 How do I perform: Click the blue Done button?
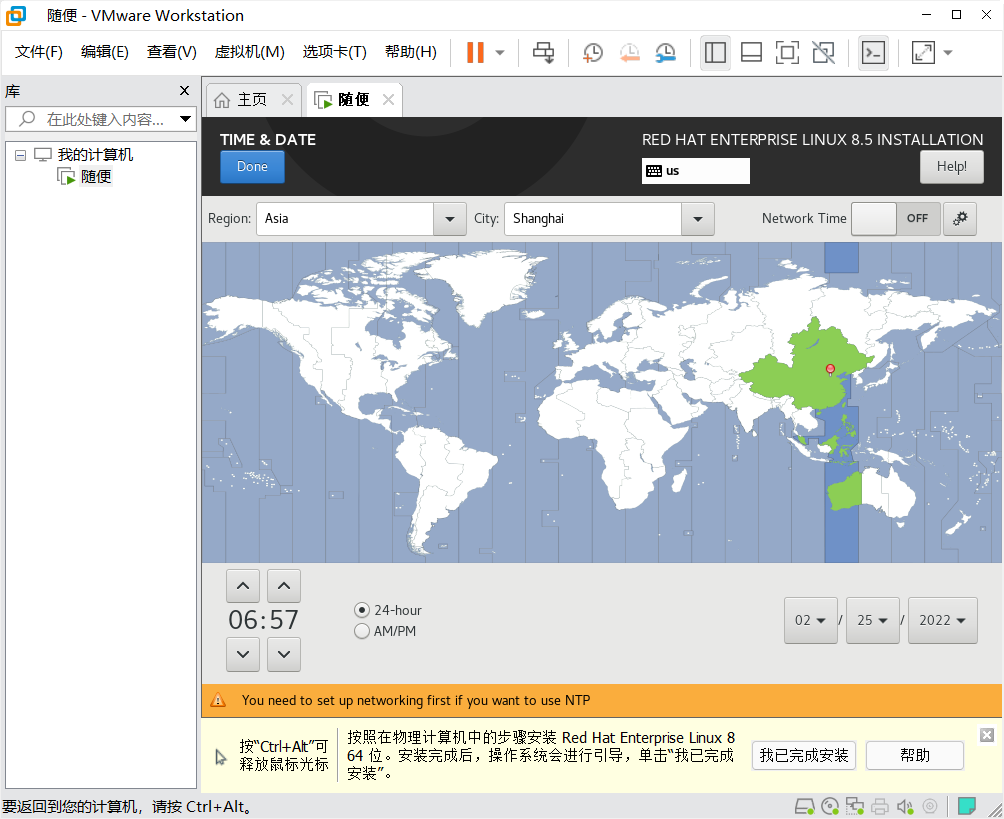(x=252, y=166)
